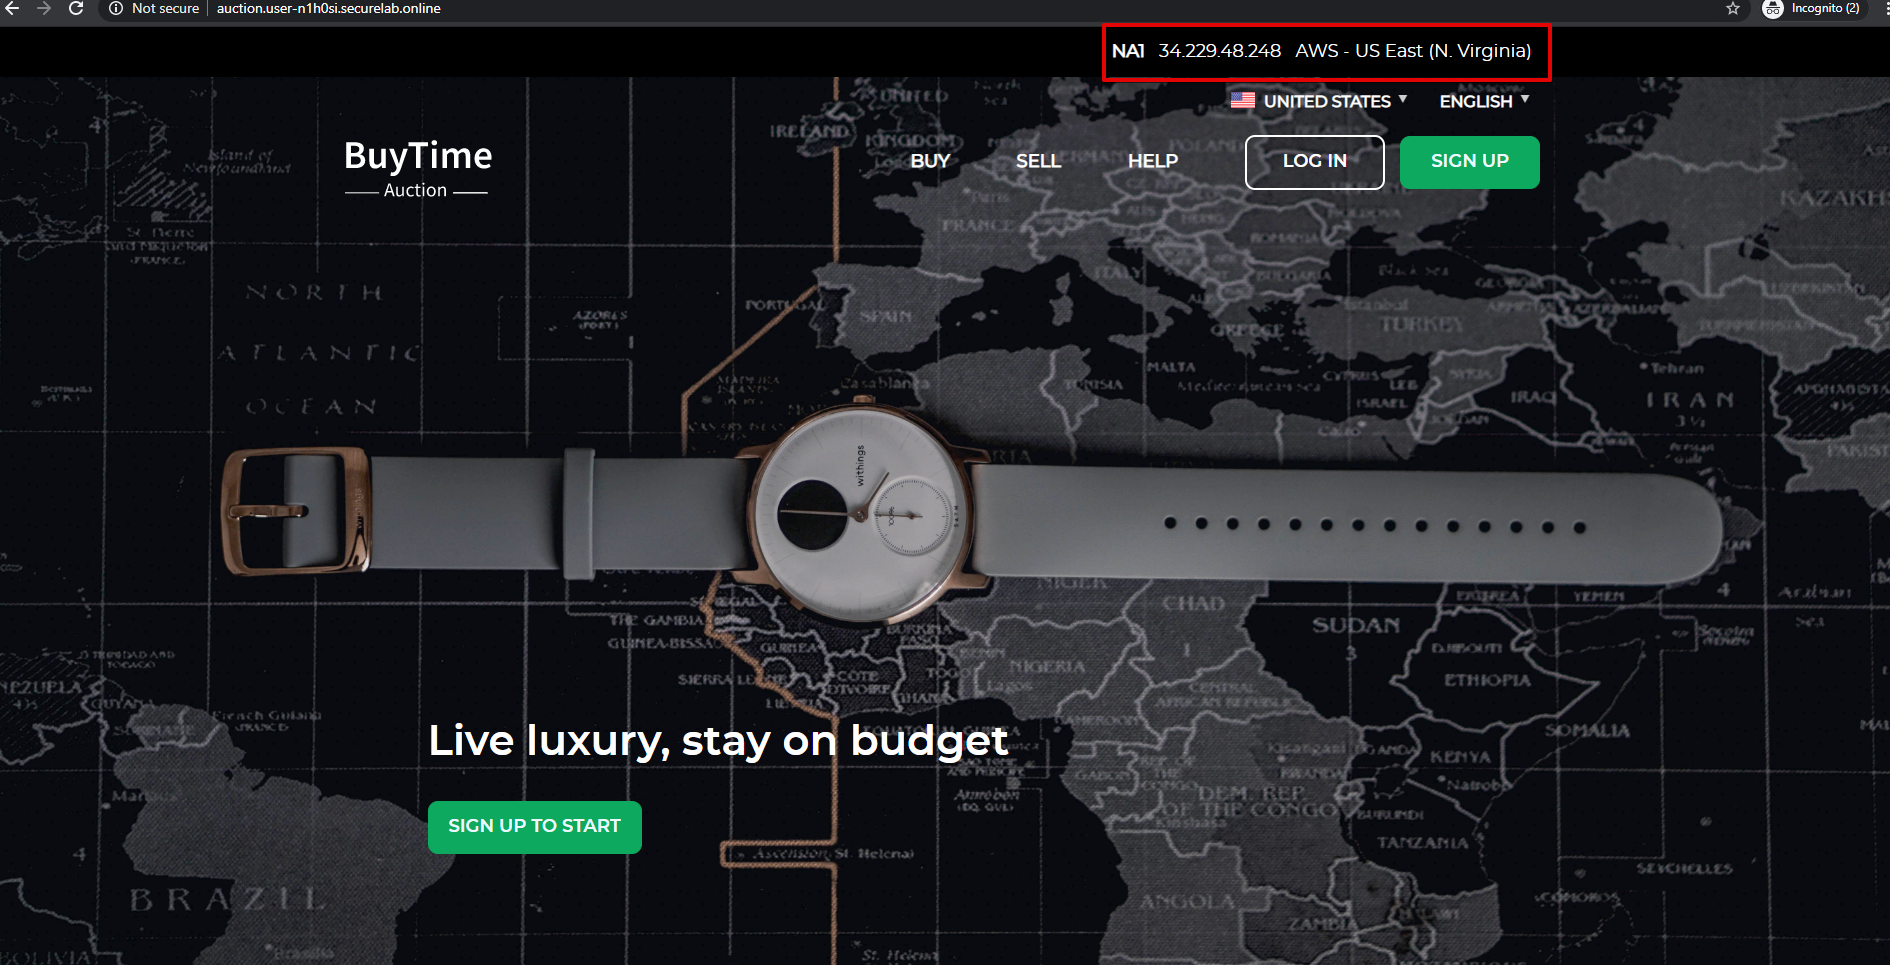This screenshot has width=1890, height=965.
Task: Click the green SIGN UP header button
Action: tap(1469, 162)
